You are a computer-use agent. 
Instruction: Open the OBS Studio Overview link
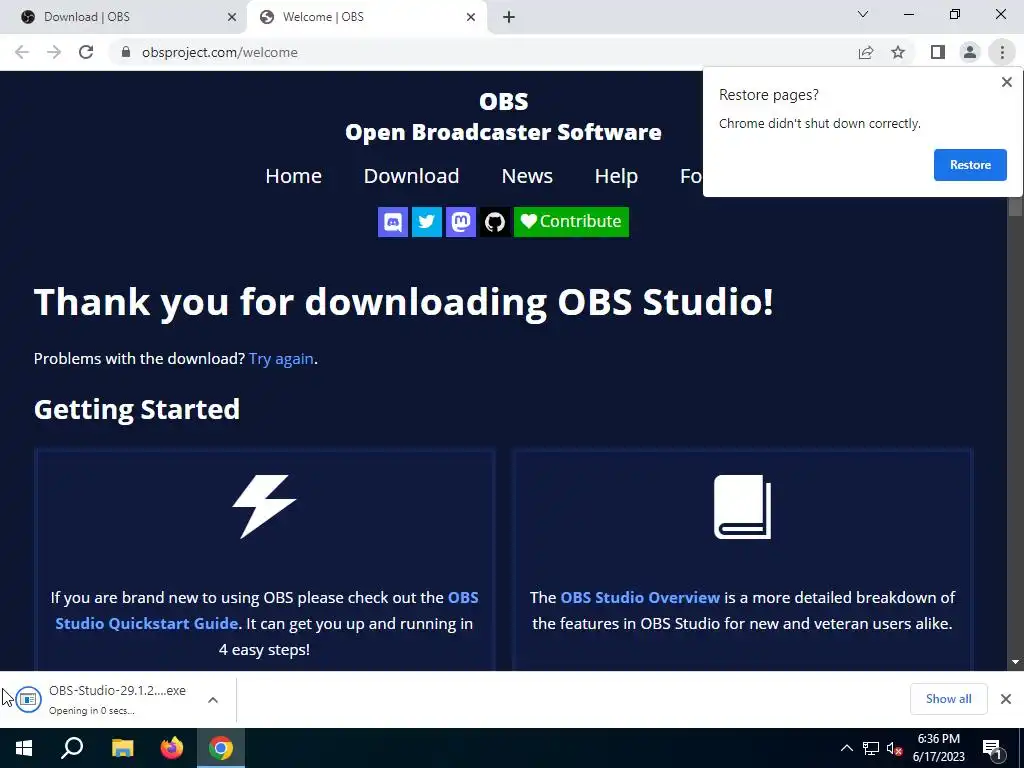click(640, 598)
